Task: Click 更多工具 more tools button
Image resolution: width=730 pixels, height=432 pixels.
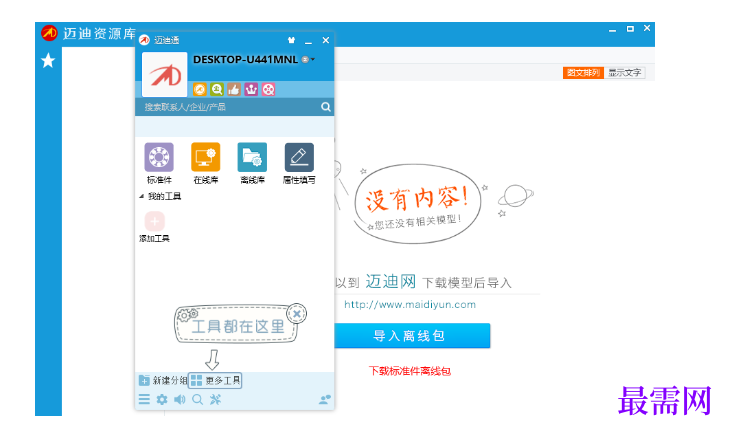Action: click(x=216, y=380)
